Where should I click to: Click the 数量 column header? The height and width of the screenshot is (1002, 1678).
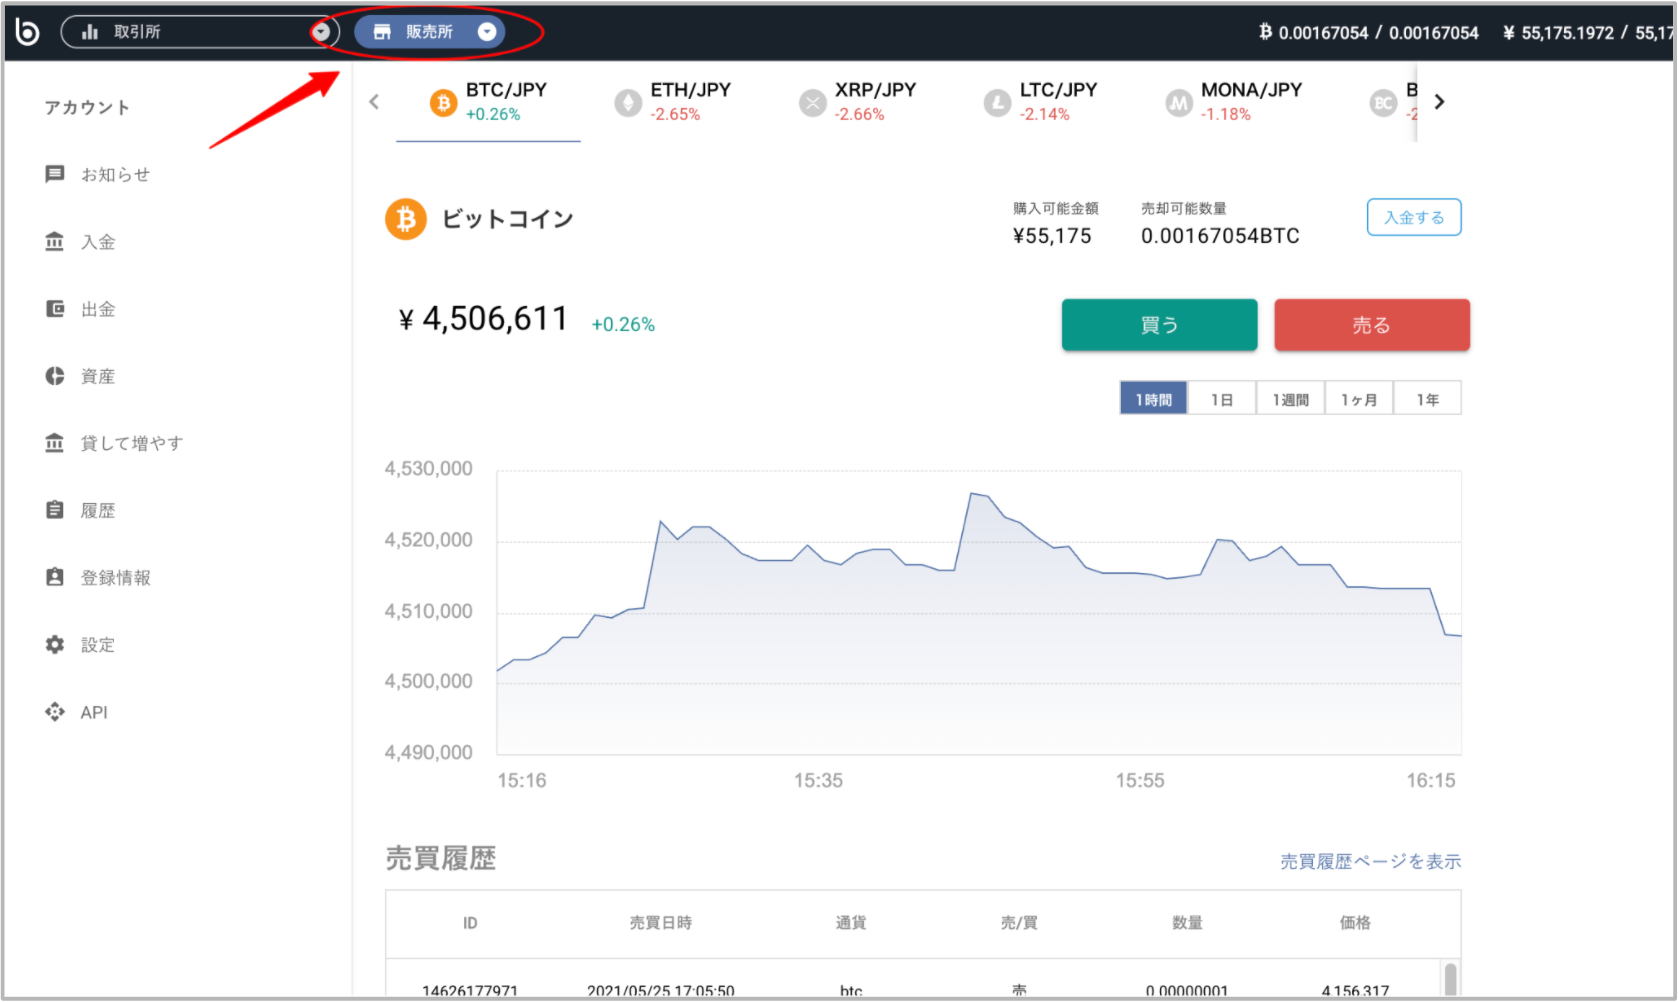click(1187, 923)
